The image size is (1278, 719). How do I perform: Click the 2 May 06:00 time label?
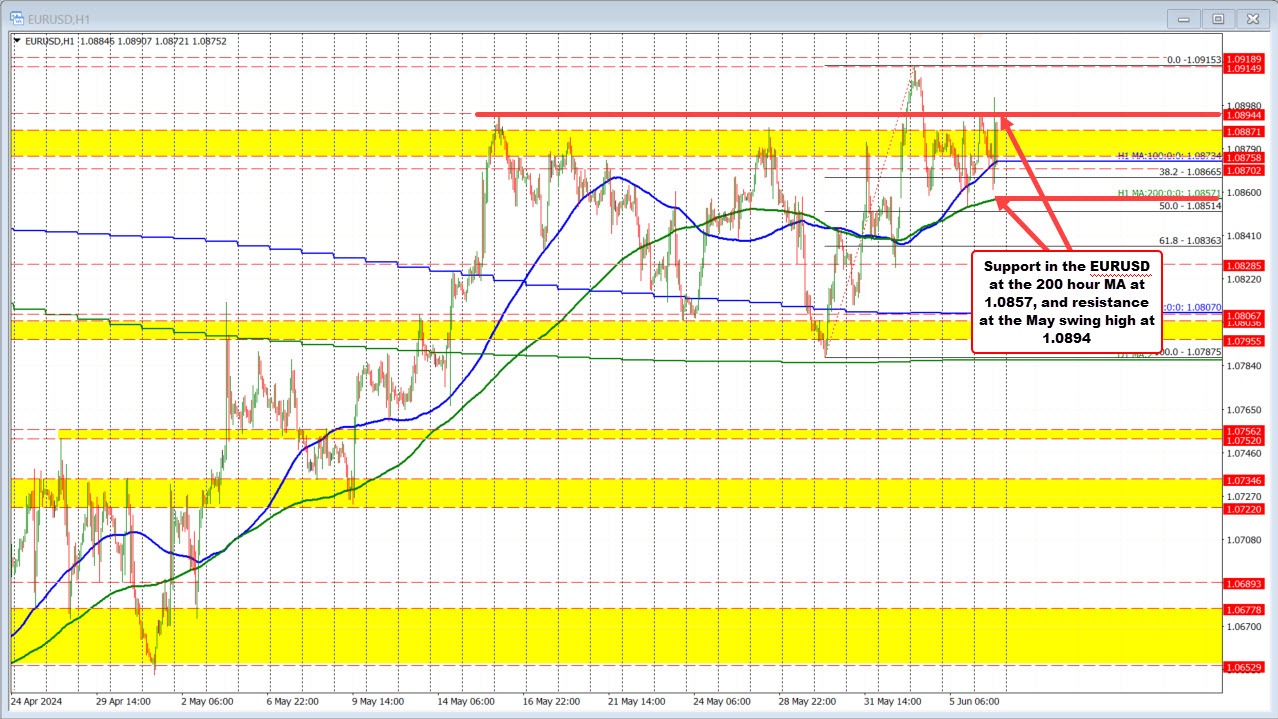coord(206,701)
